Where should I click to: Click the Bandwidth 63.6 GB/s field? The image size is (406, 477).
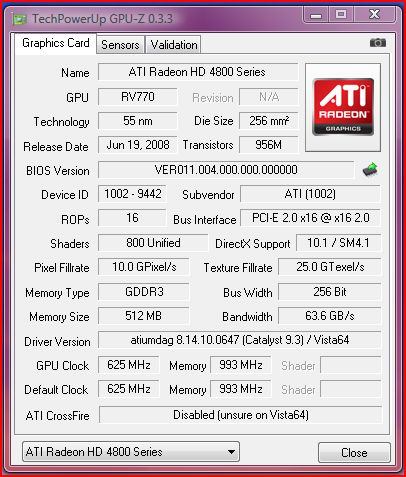click(x=330, y=316)
